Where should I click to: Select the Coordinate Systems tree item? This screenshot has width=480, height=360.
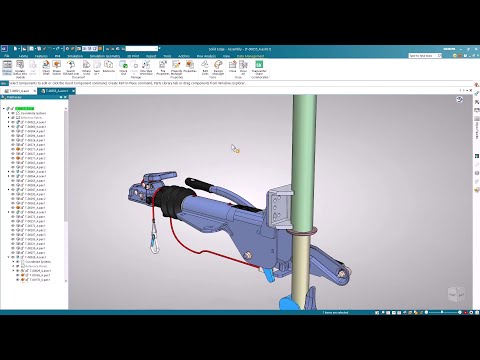34,113
